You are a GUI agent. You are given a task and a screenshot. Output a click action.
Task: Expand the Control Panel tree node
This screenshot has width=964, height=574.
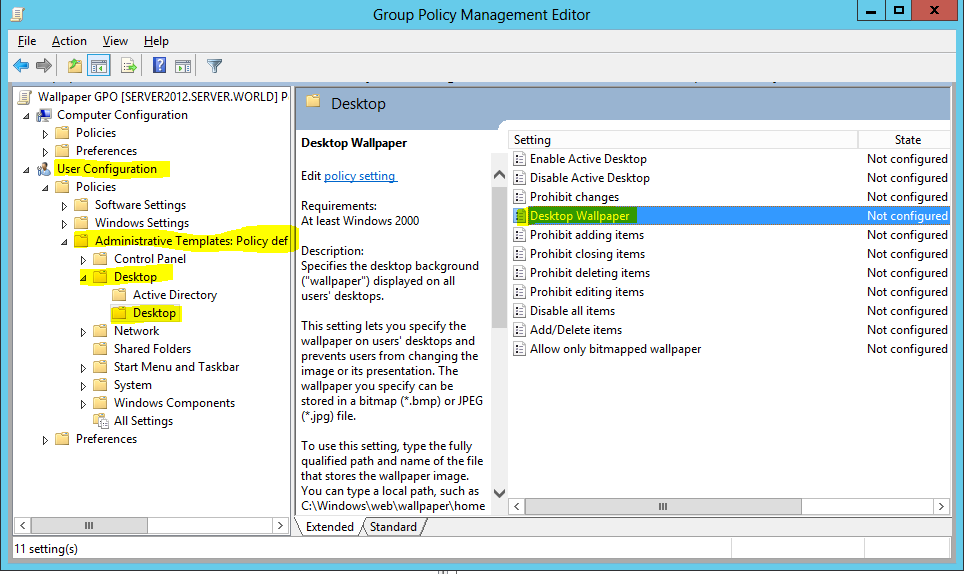click(x=84, y=259)
